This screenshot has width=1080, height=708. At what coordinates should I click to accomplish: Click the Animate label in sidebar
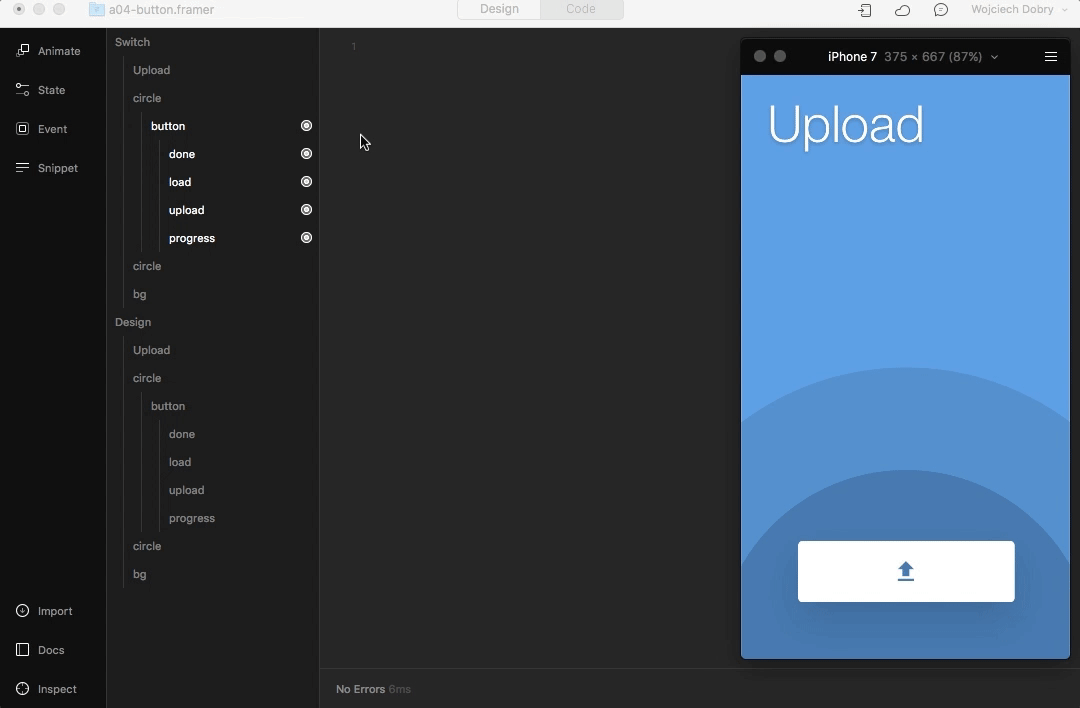pyautogui.click(x=59, y=51)
